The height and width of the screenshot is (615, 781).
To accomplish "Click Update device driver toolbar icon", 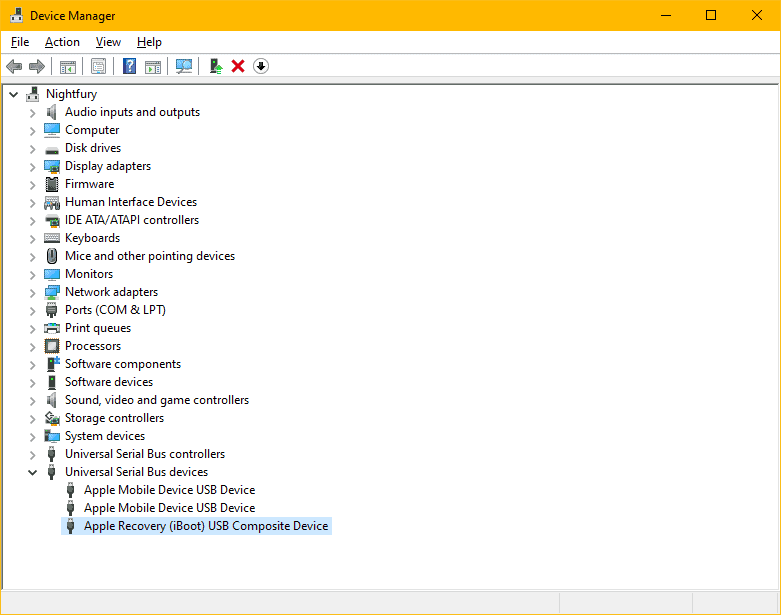I will point(216,66).
